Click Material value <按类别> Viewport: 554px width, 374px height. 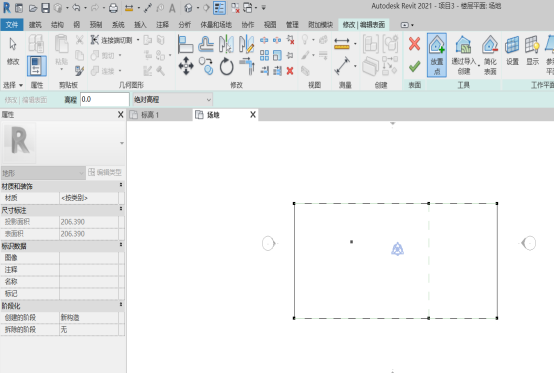89,198
